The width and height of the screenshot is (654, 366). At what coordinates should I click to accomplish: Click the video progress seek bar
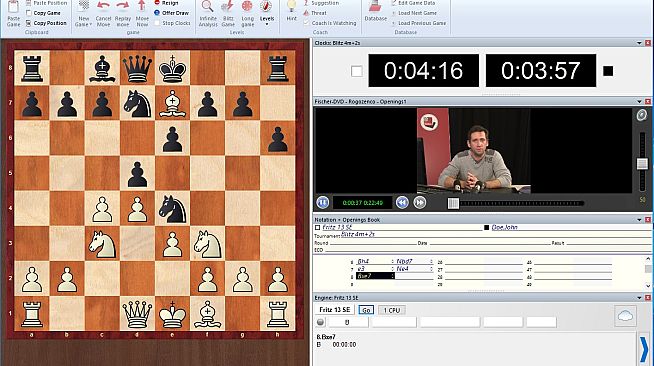[x=516, y=203]
